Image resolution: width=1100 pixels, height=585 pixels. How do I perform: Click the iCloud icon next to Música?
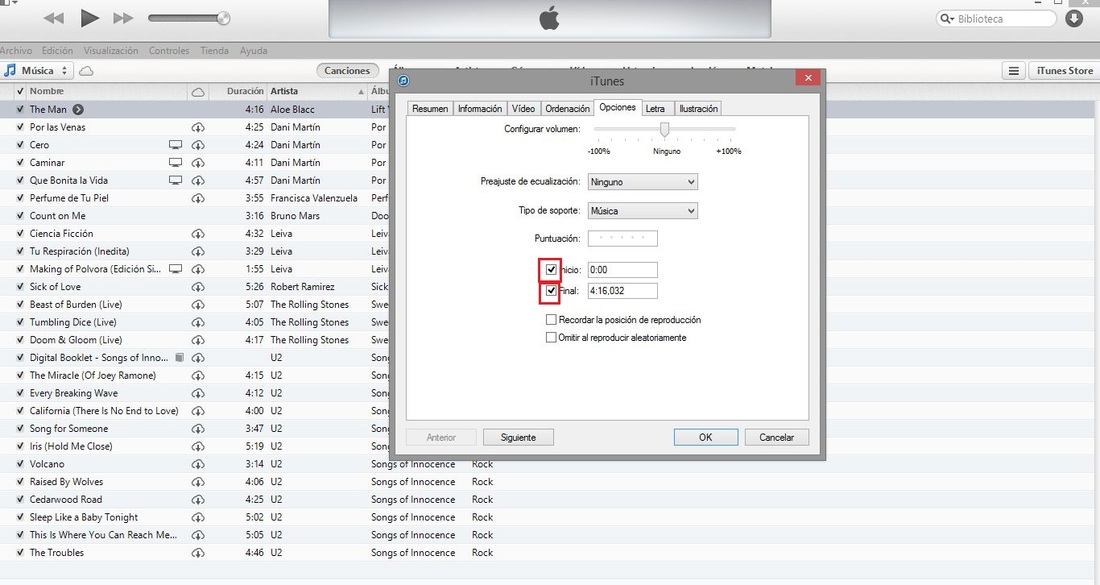tap(86, 71)
